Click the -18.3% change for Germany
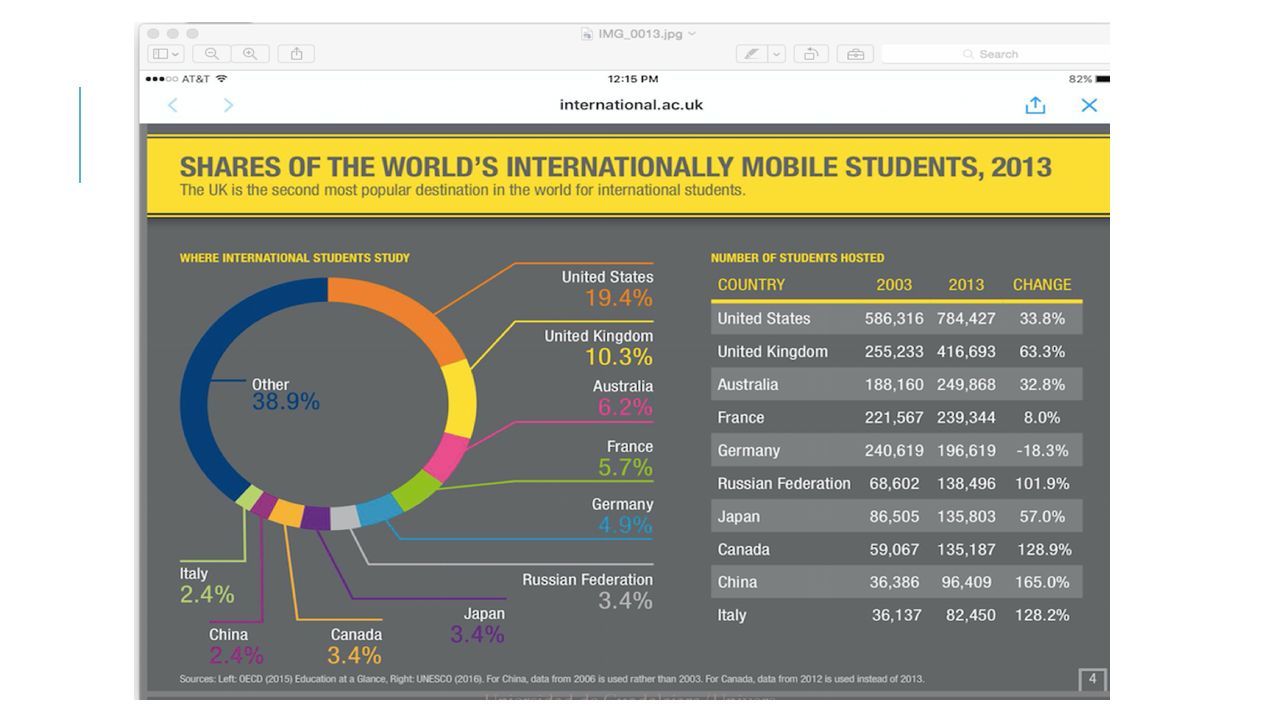The width and height of the screenshot is (1280, 720). click(1042, 451)
